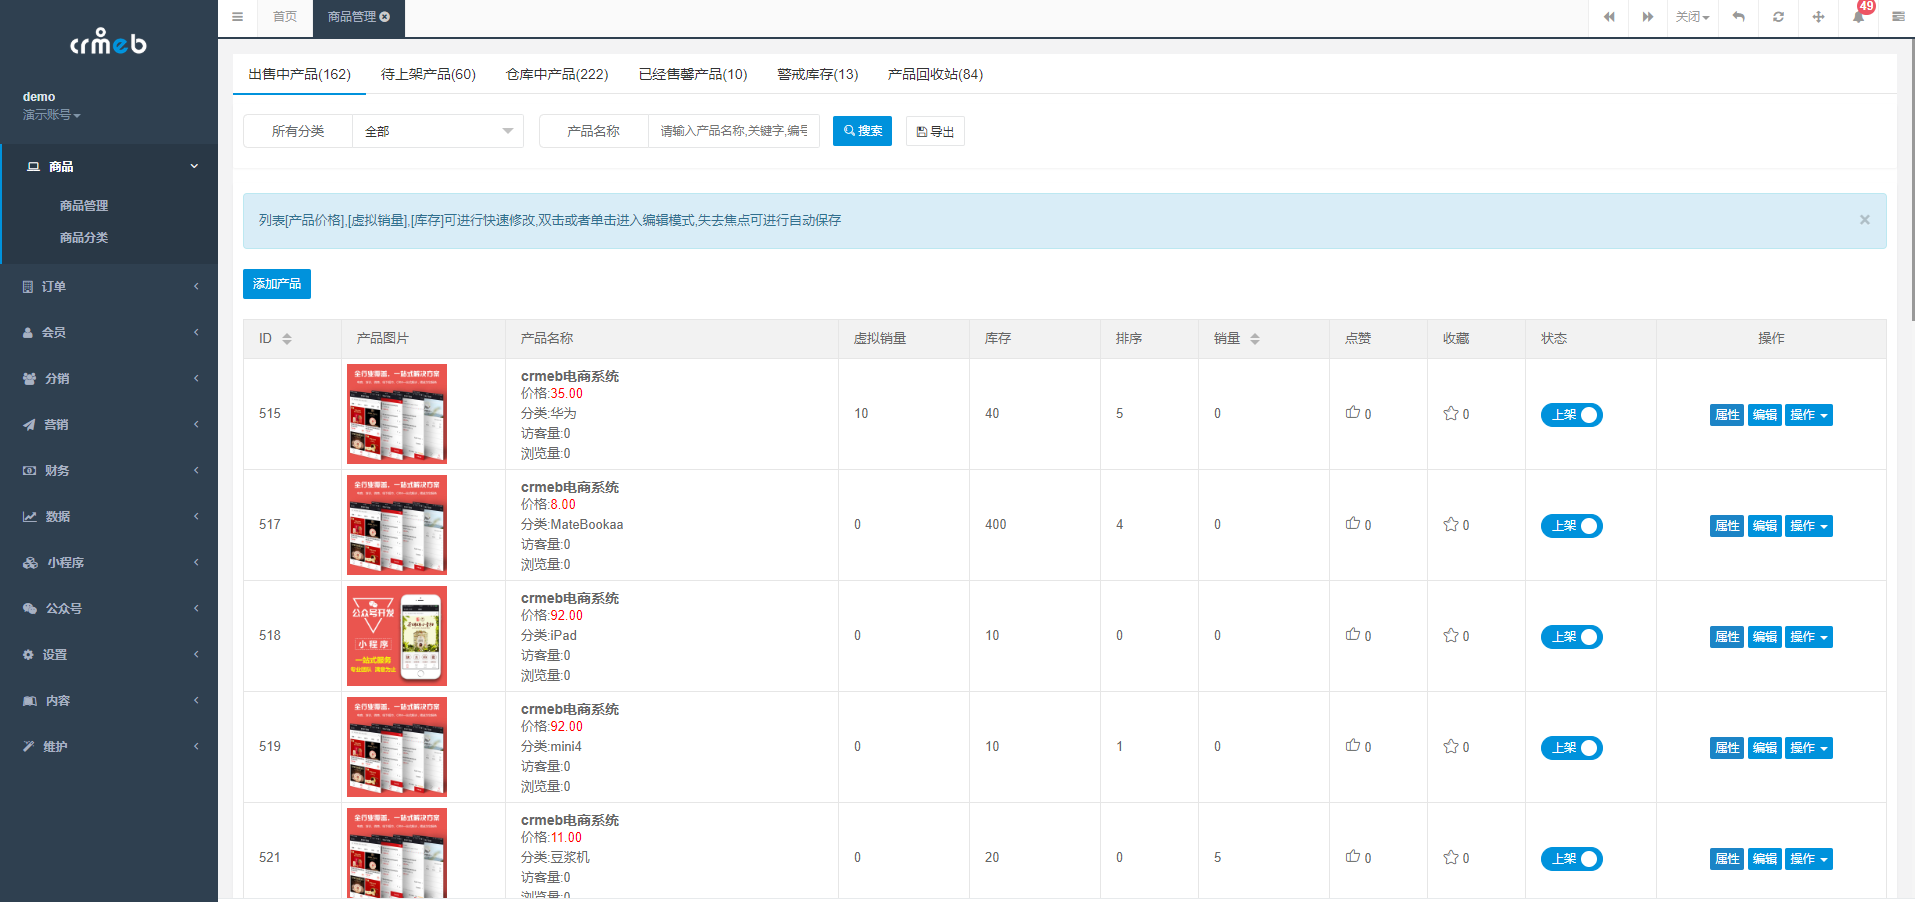Expand the 数据 sidebar menu
Viewport: 1915px width, 902px height.
[x=109, y=517]
